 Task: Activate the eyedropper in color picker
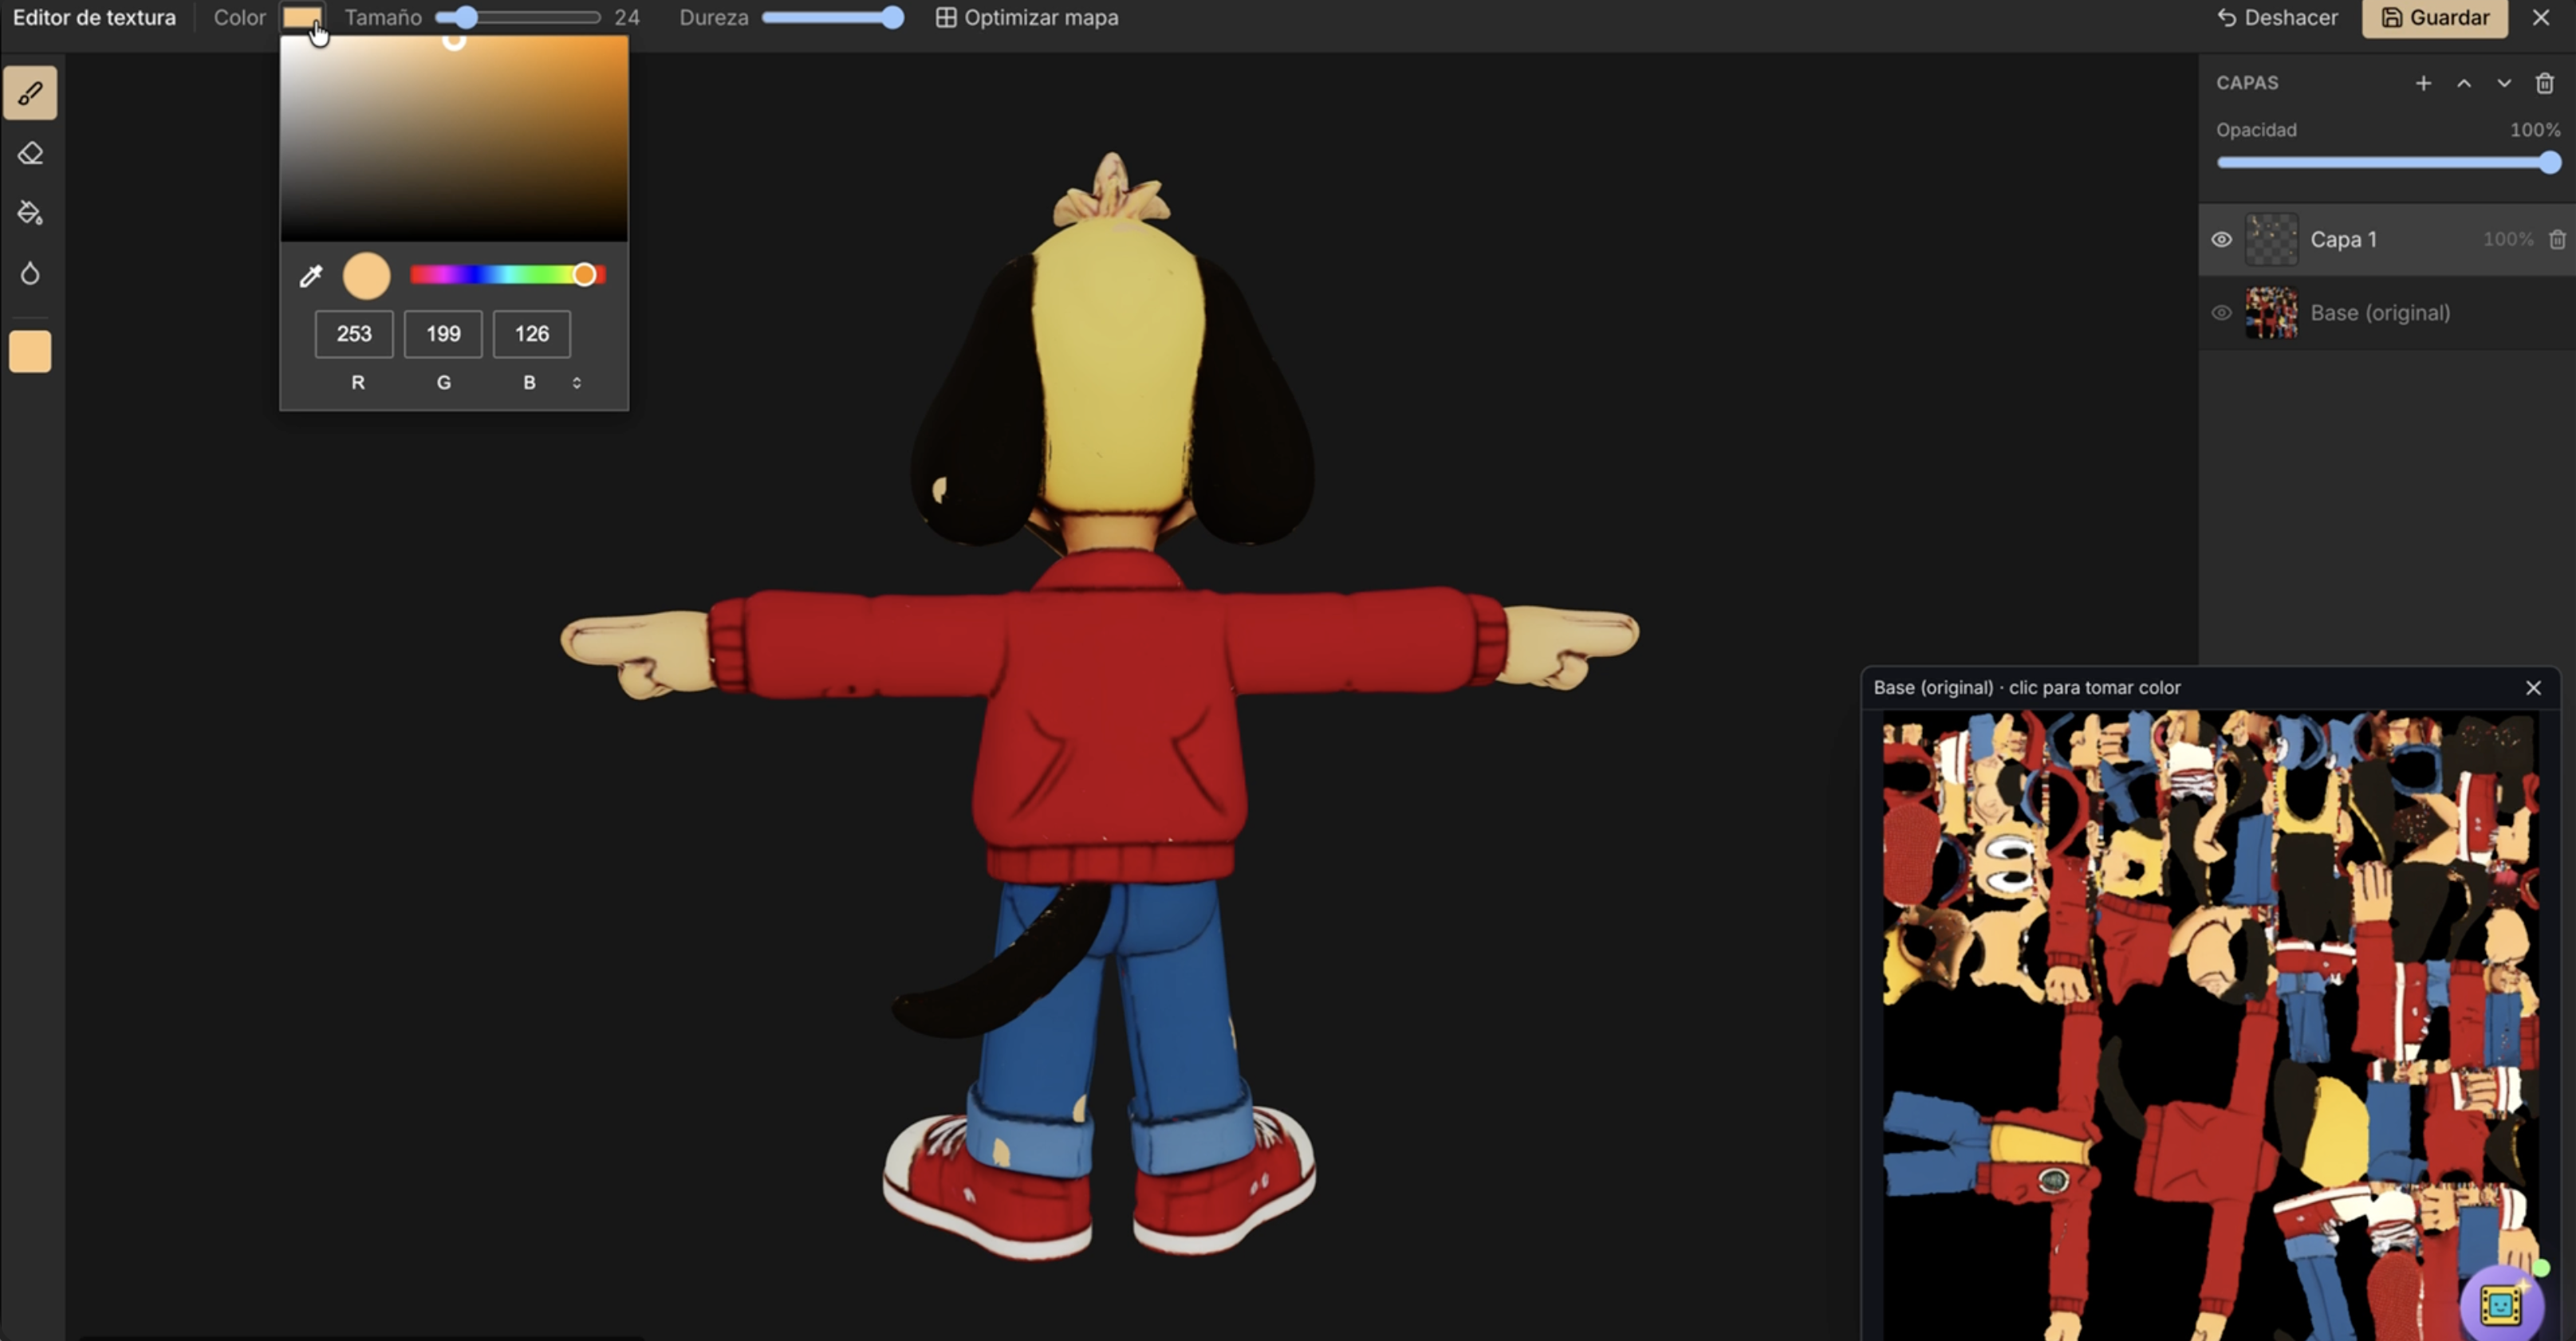[311, 276]
